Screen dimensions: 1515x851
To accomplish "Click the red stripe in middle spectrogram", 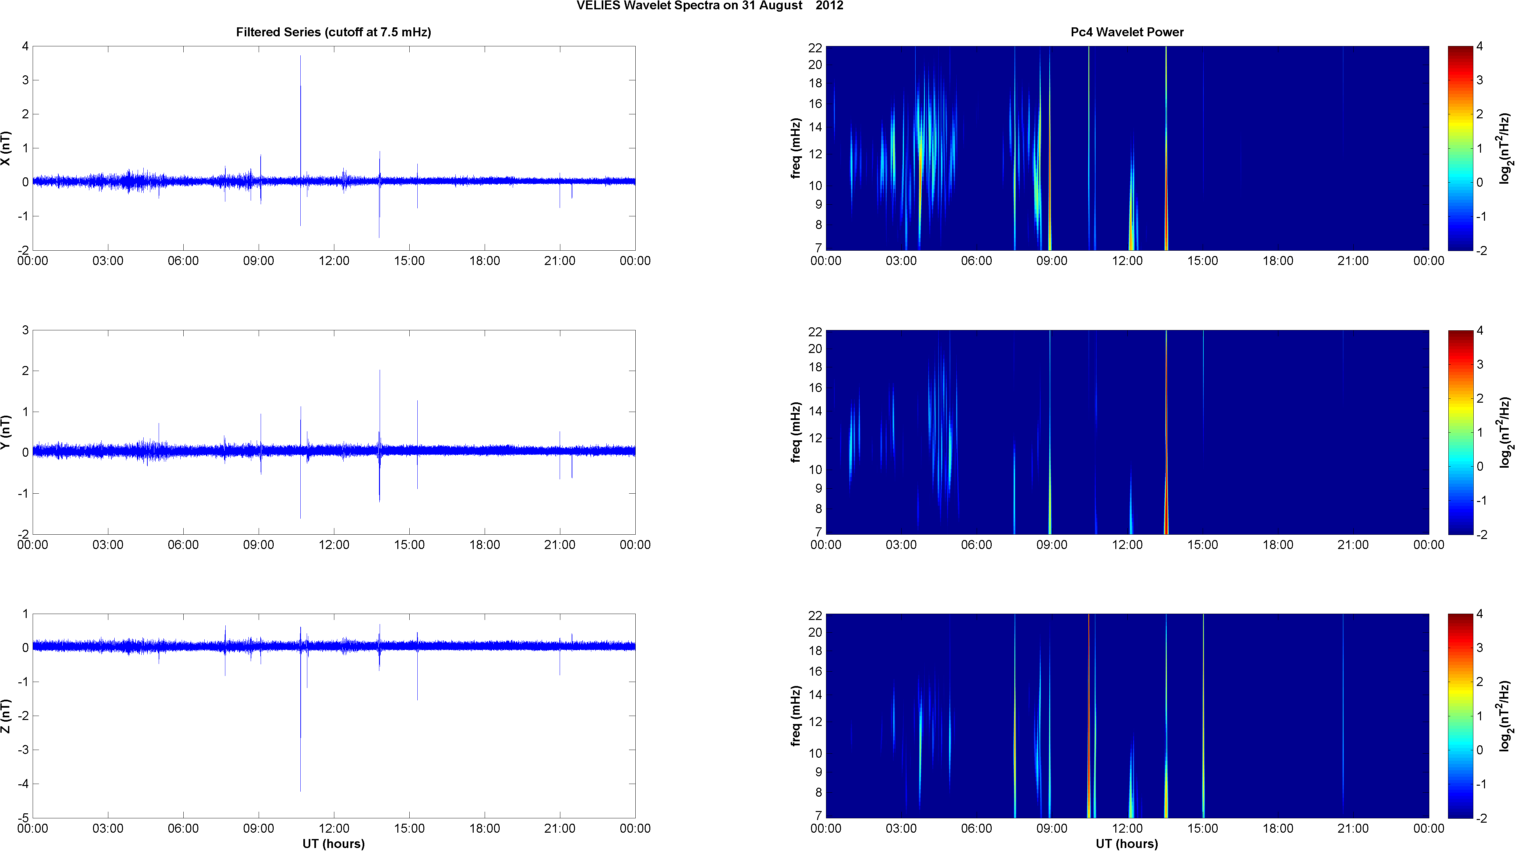I will coord(1166,430).
